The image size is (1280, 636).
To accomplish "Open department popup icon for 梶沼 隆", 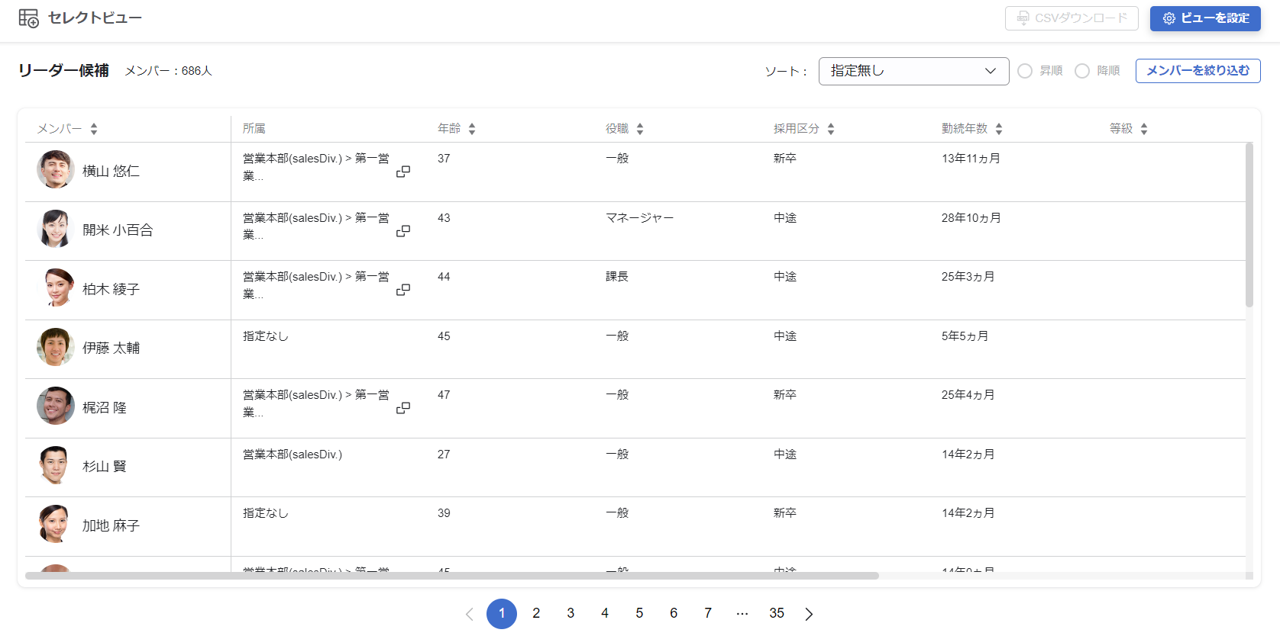I will click(403, 408).
